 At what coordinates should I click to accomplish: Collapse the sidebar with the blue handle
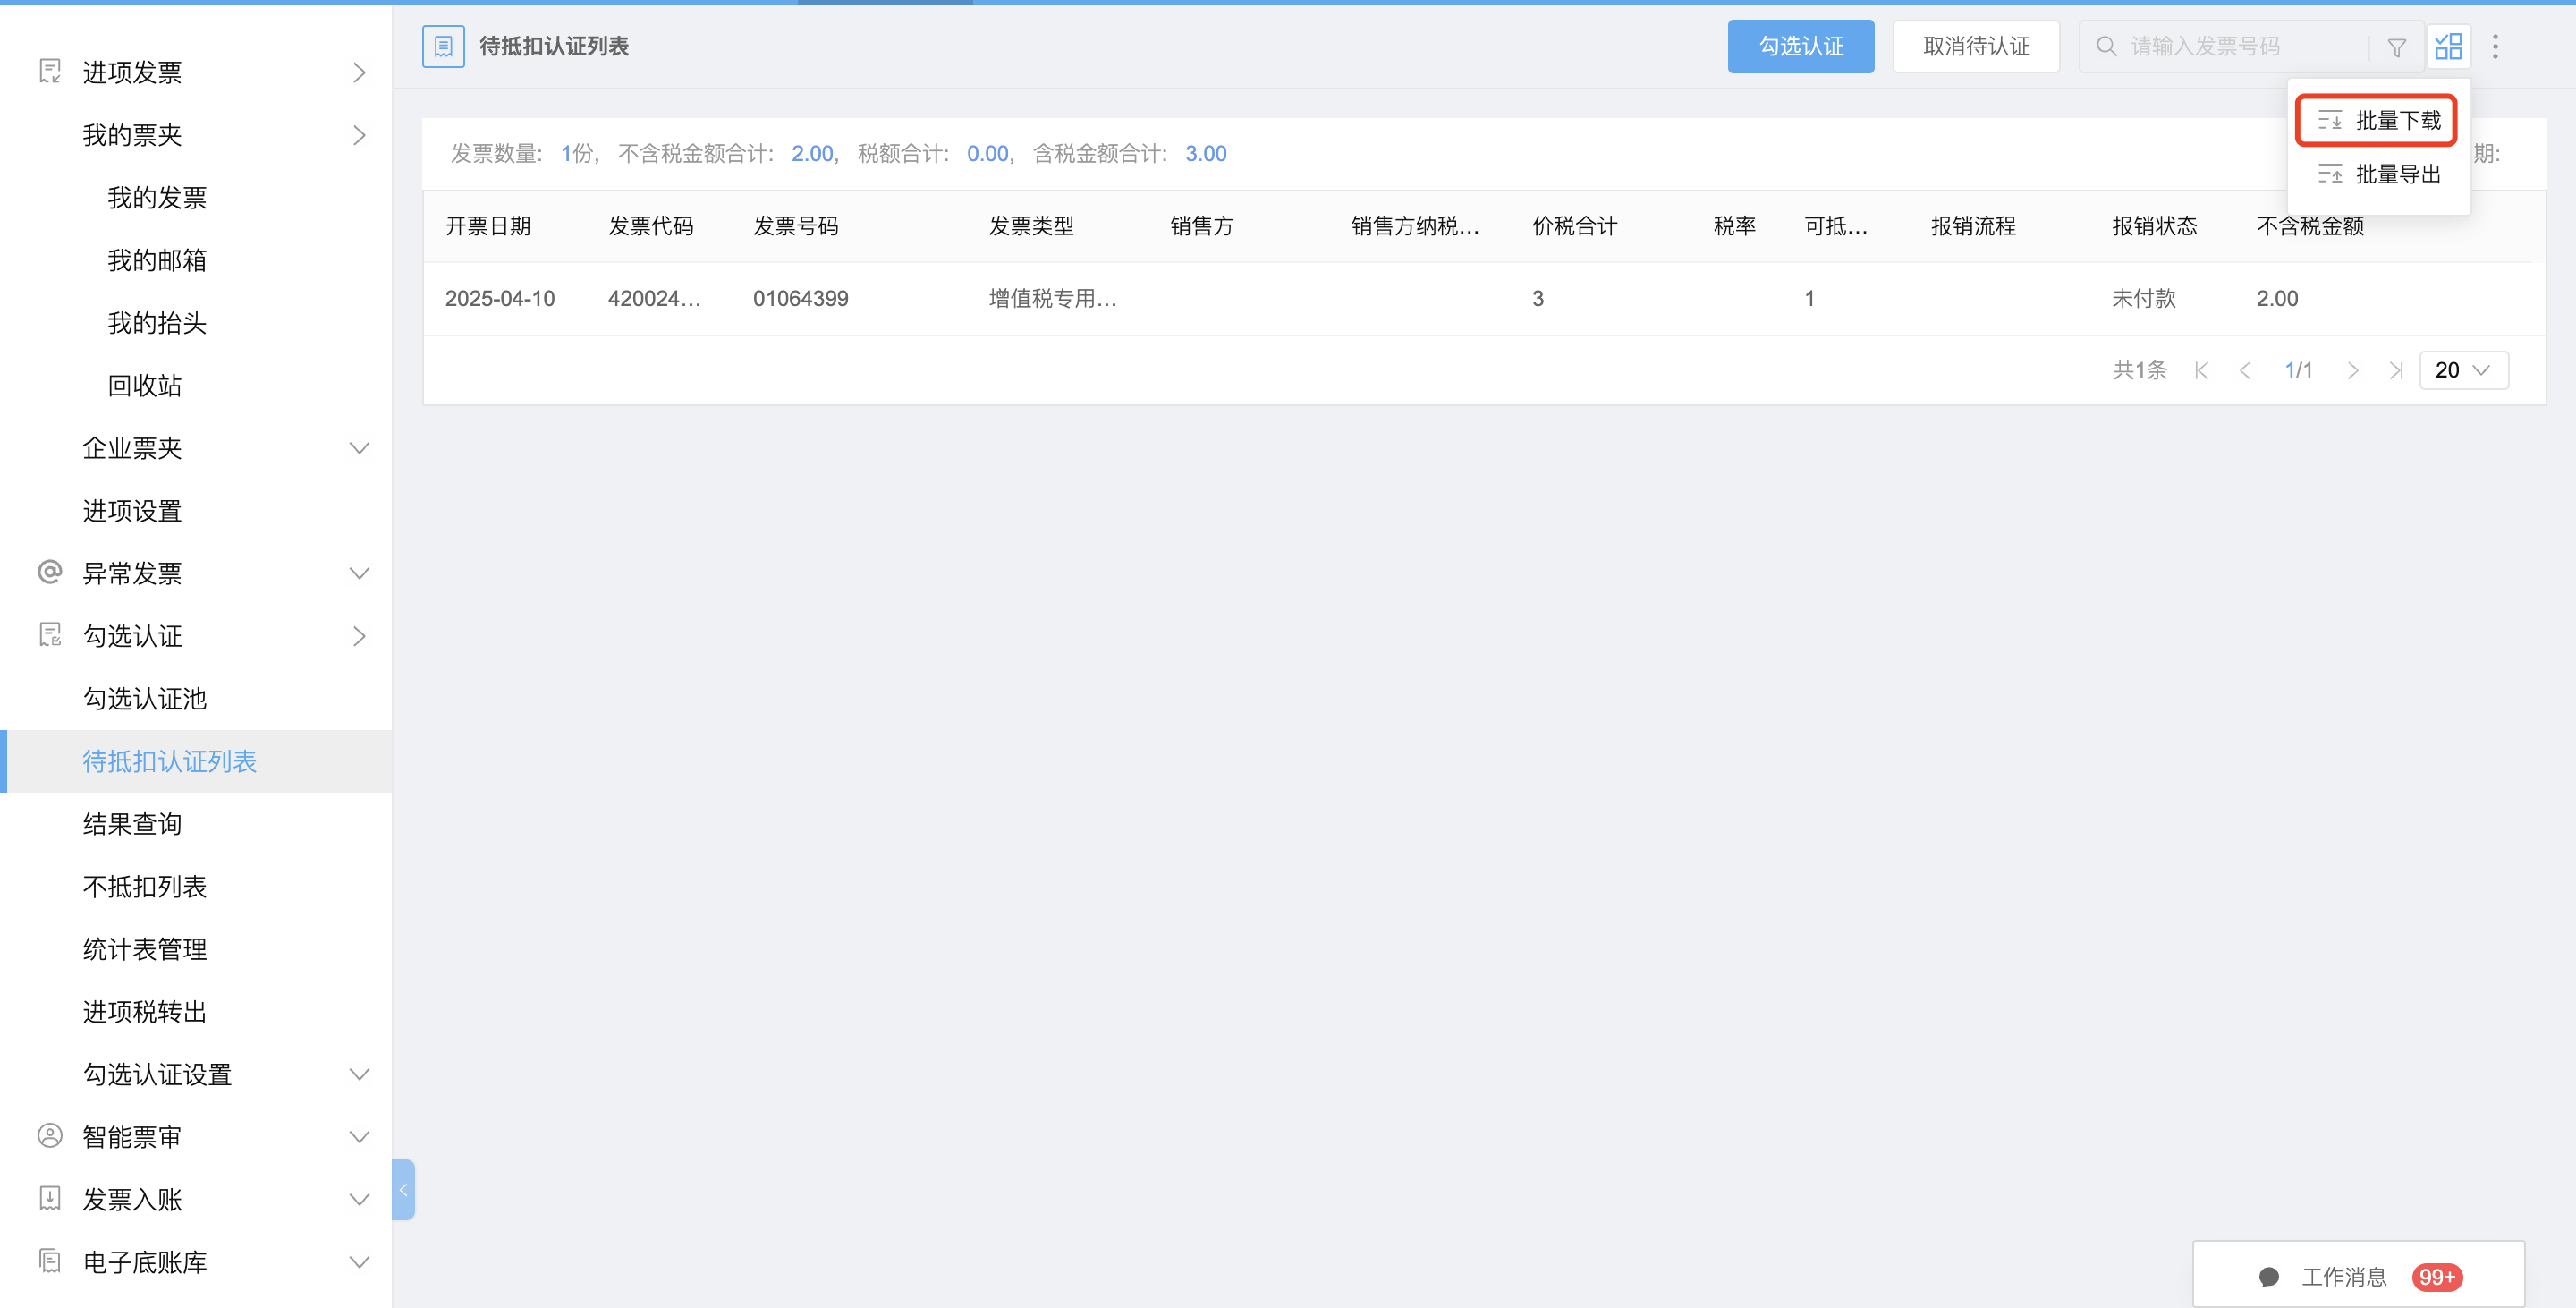(403, 1189)
